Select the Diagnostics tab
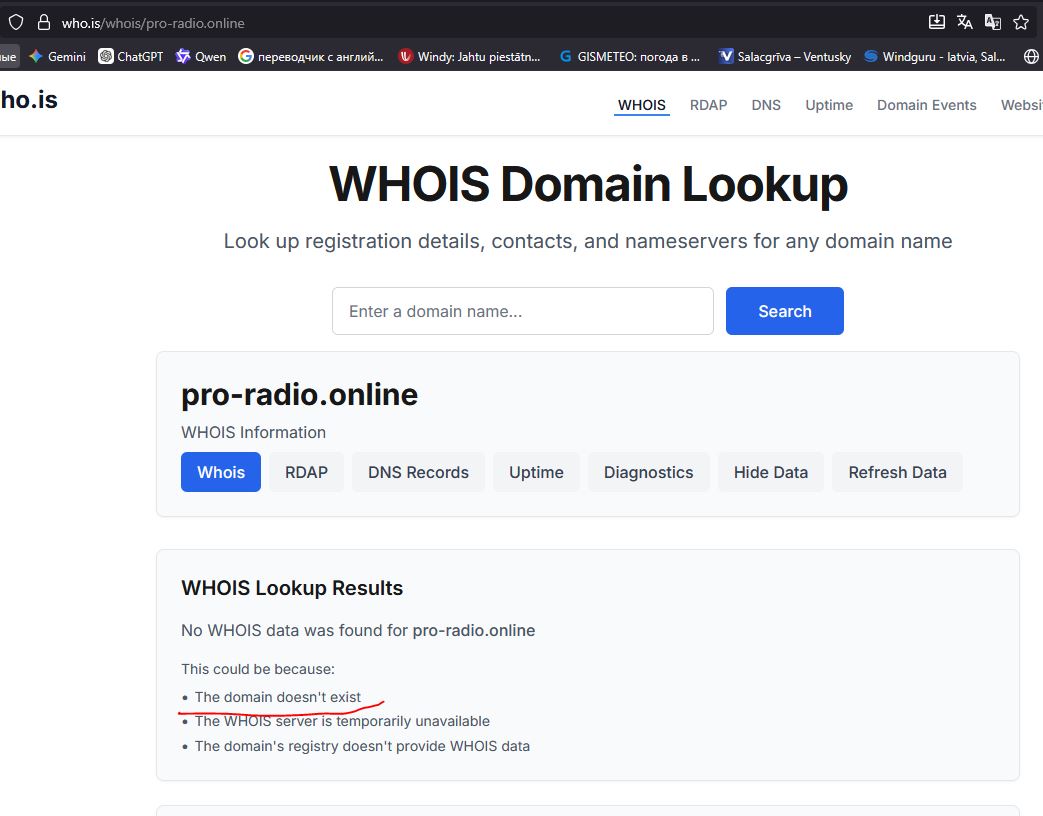The image size is (1043, 816). click(x=648, y=472)
